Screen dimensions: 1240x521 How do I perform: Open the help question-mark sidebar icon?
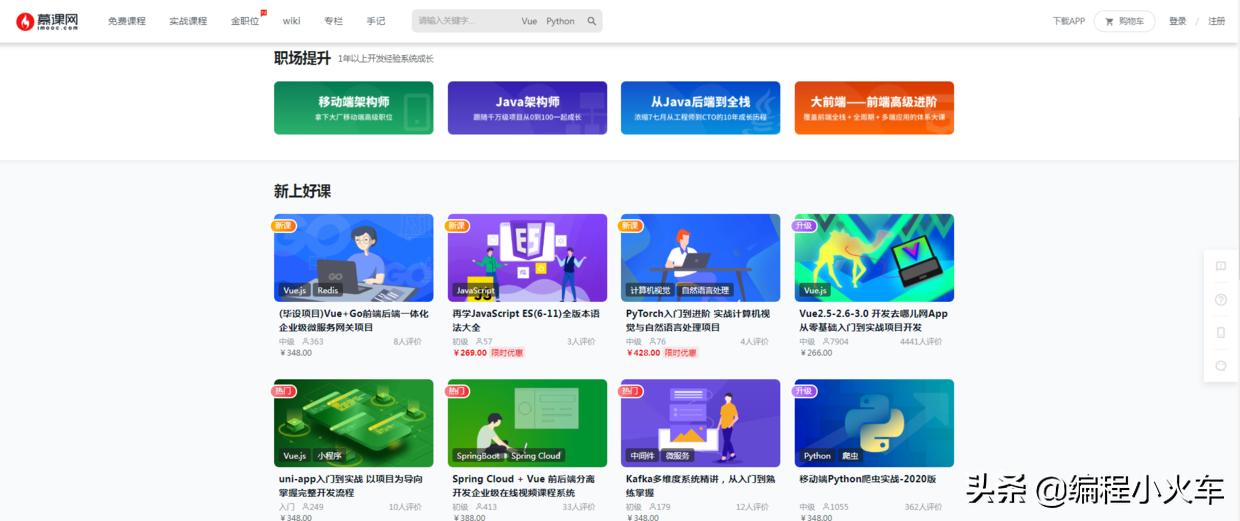(x=1221, y=299)
